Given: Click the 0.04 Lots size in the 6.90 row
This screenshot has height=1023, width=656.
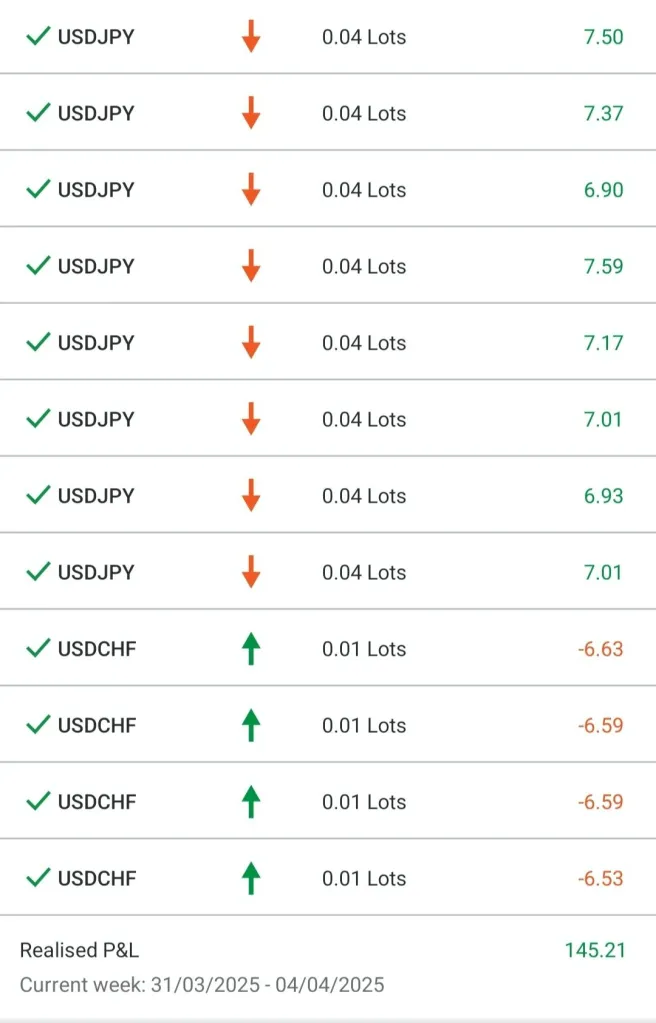Looking at the screenshot, I should (364, 190).
